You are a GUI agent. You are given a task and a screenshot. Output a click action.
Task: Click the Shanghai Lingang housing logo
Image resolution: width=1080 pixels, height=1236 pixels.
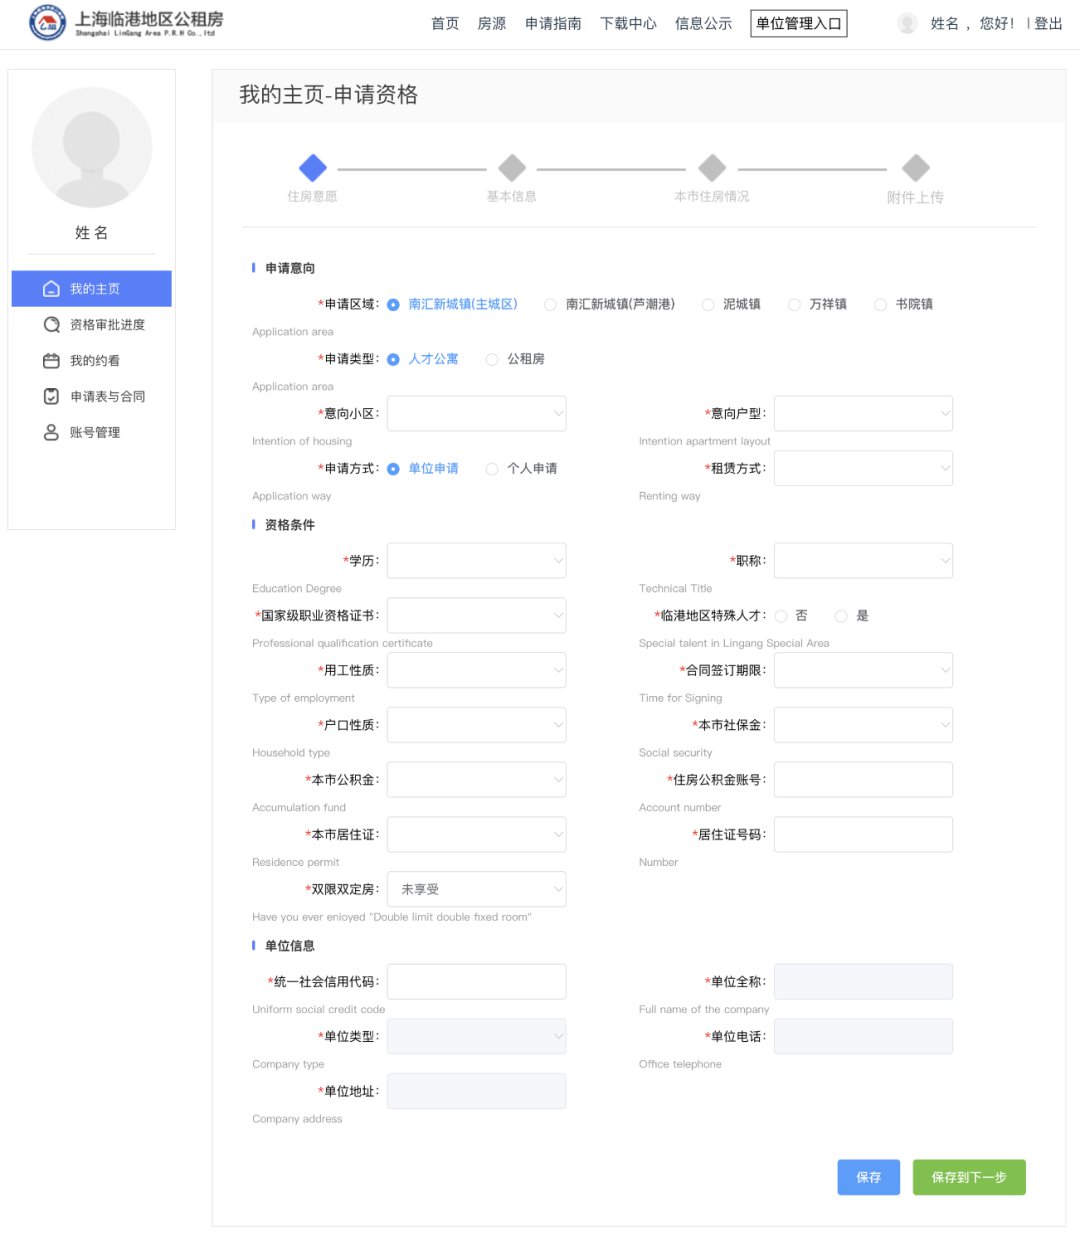[47, 22]
